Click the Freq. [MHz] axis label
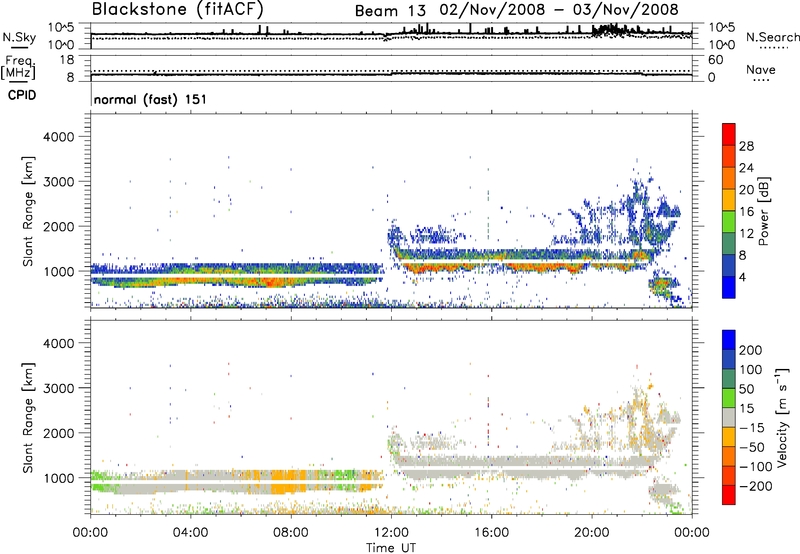 (x=18, y=67)
